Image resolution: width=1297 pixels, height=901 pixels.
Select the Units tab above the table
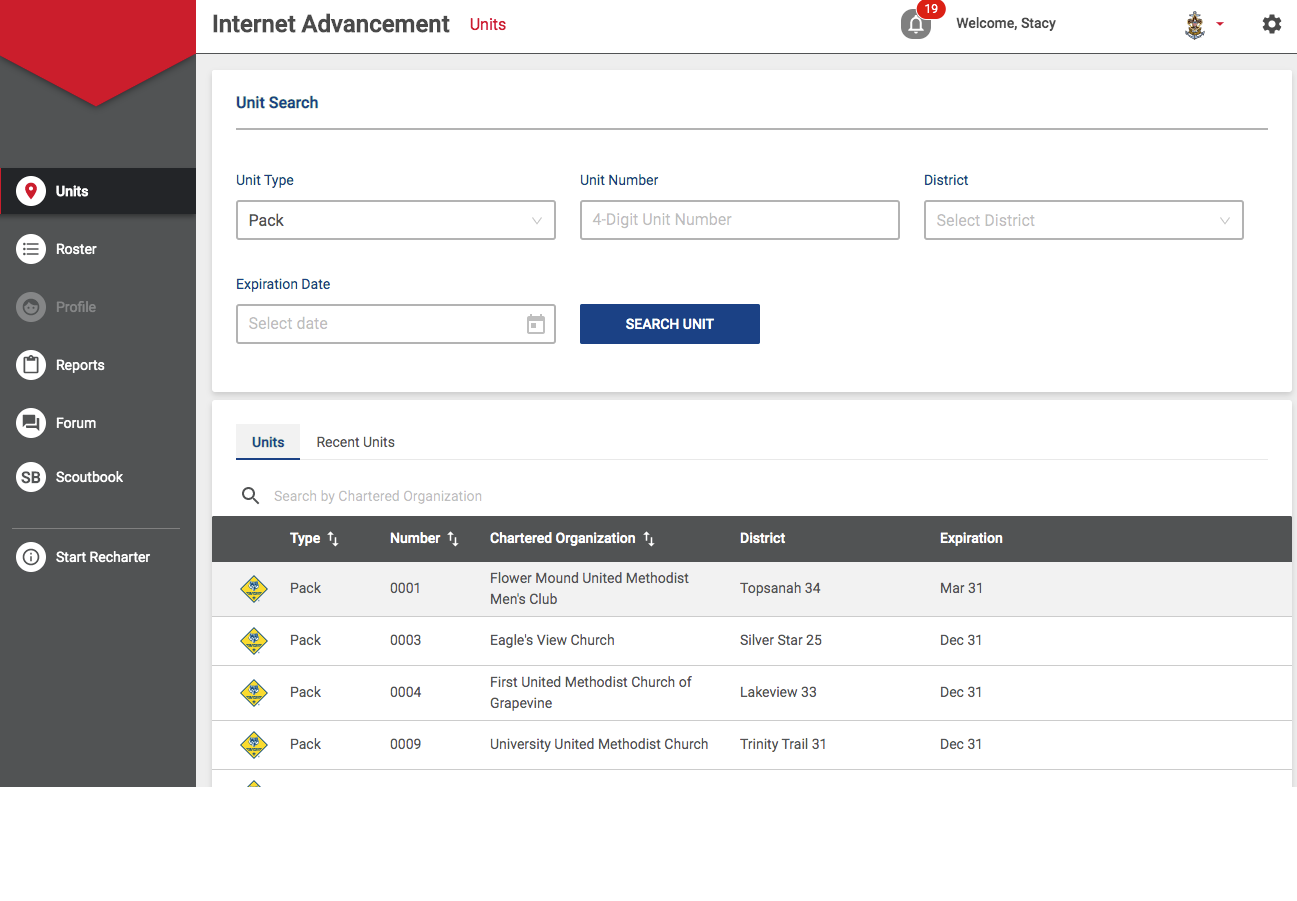[x=267, y=442]
